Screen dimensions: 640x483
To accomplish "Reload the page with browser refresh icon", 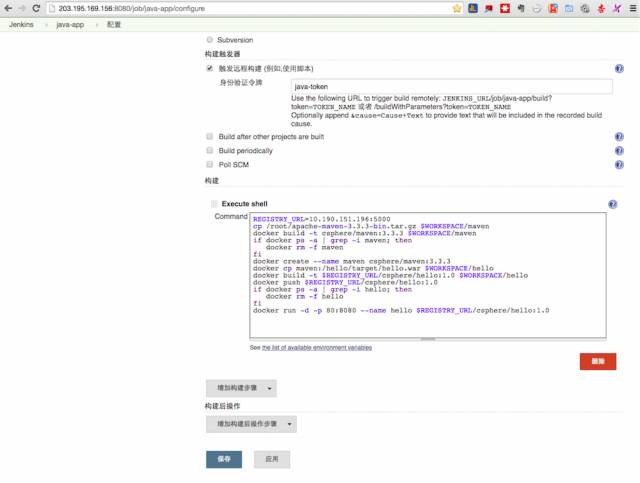I will click(x=36, y=8).
